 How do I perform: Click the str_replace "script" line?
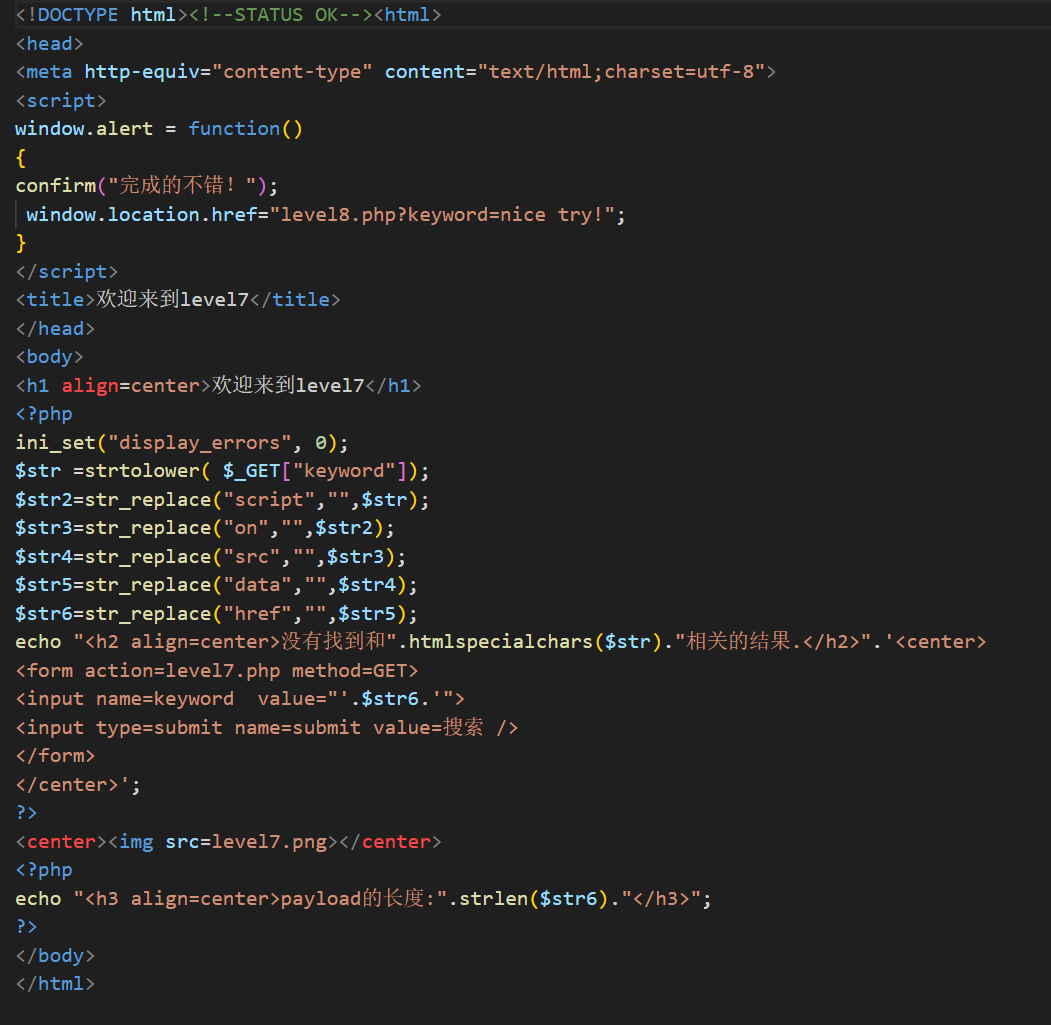222,499
